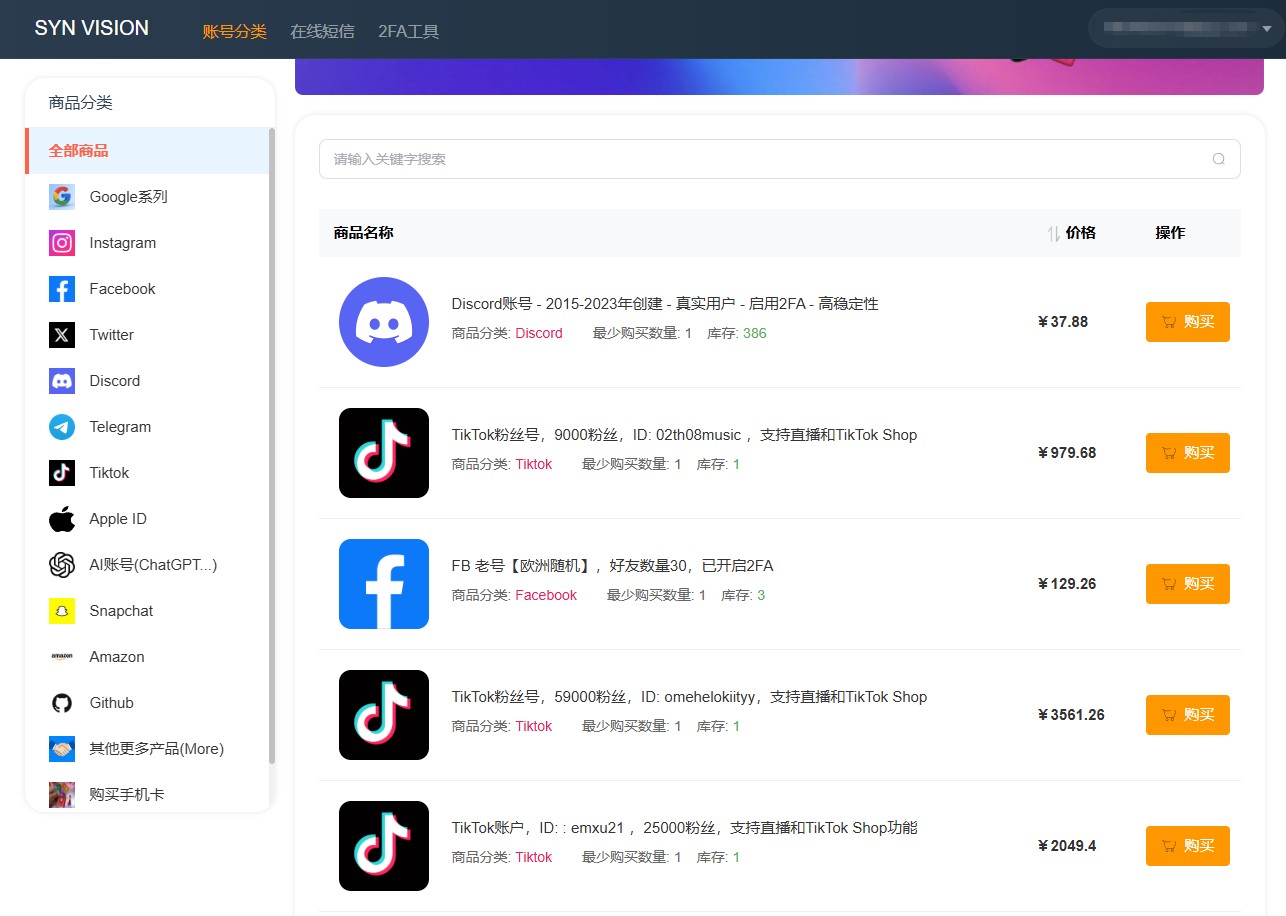Click the FB 老号【欧洲随机】title
This screenshot has height=916, width=1286.
click(x=612, y=566)
